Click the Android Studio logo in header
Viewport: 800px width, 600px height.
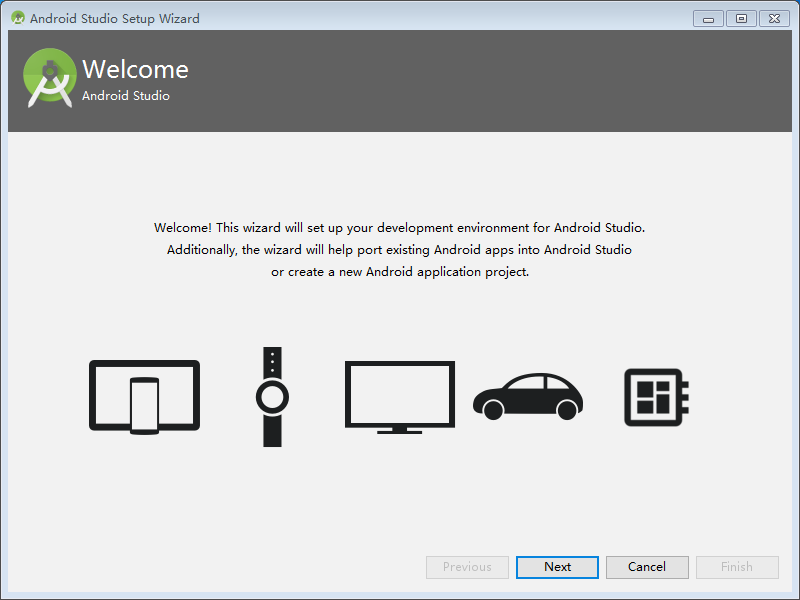(x=49, y=78)
